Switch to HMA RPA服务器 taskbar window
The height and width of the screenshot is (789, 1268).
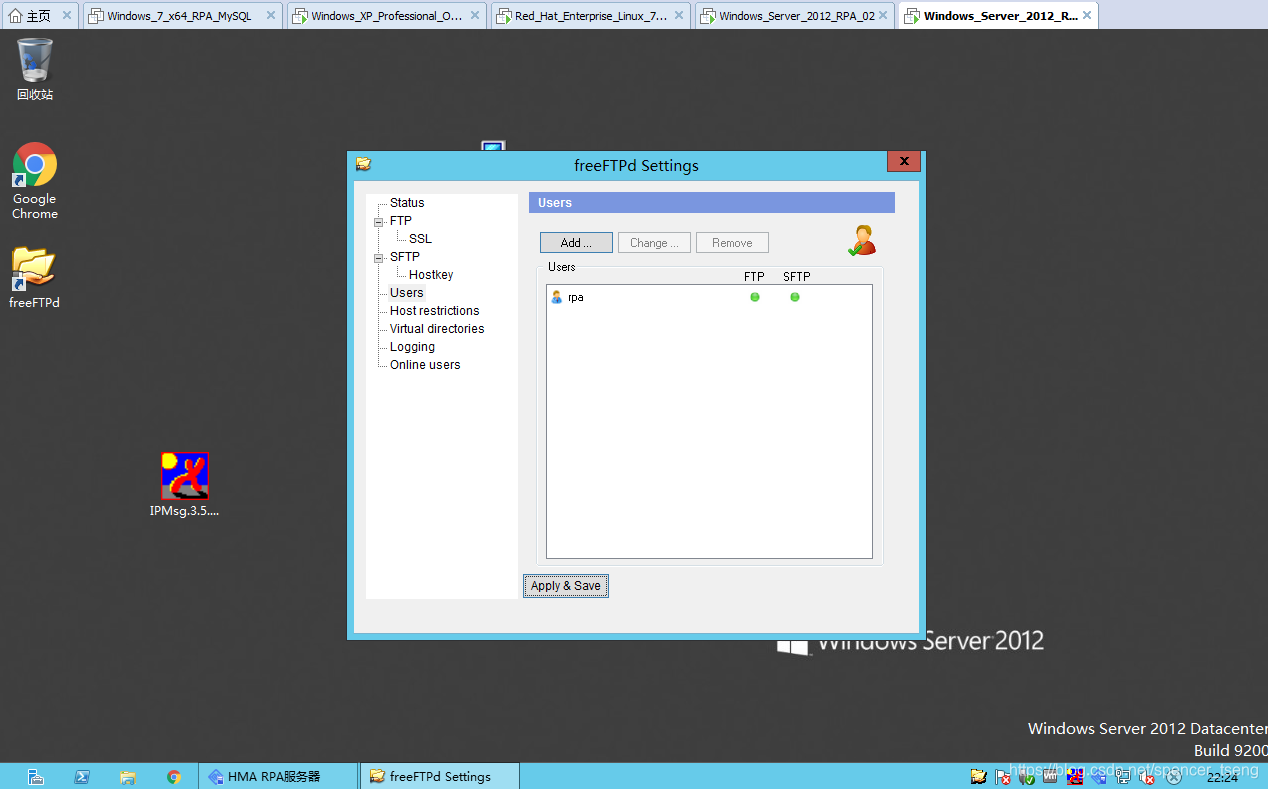277,776
